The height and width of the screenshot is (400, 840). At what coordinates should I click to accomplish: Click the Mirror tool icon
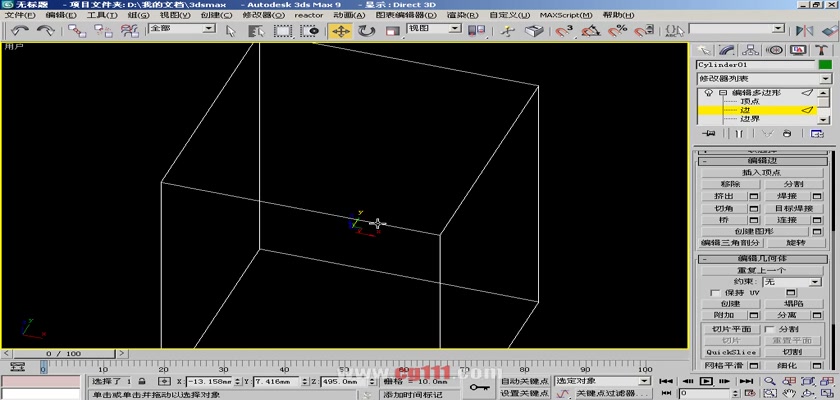[805, 31]
